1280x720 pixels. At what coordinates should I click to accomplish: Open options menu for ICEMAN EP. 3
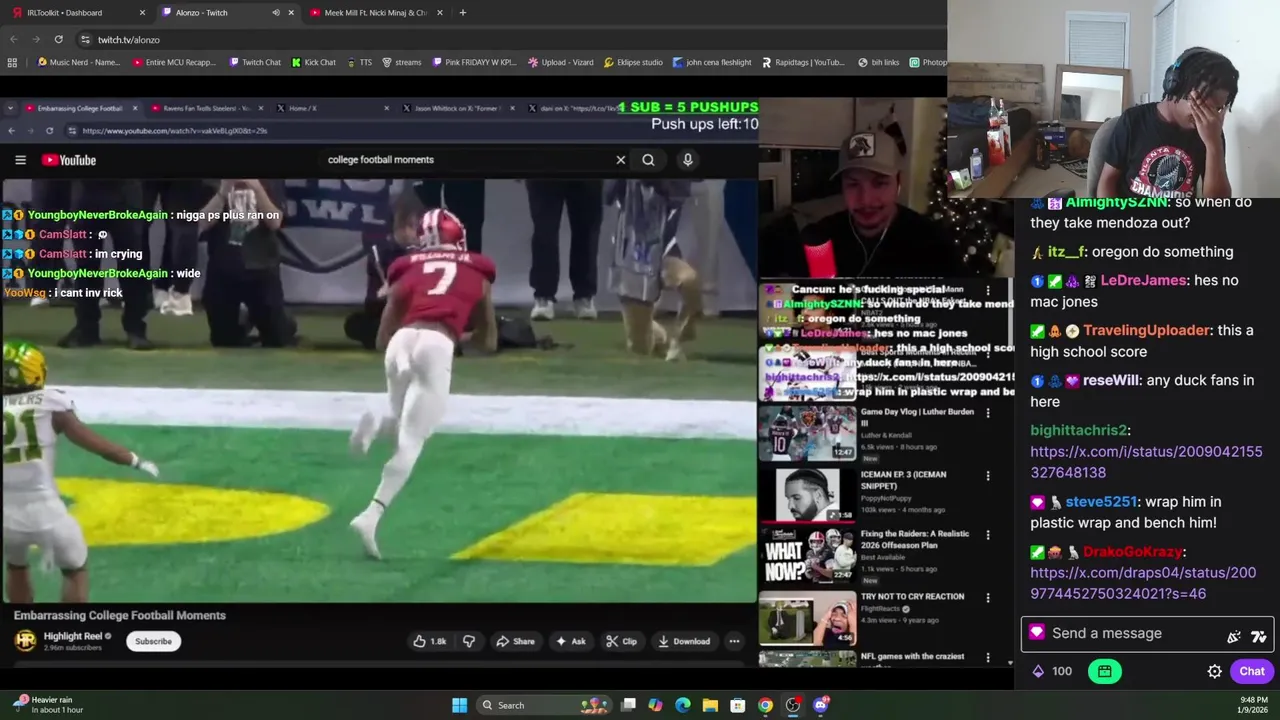pyautogui.click(x=988, y=476)
